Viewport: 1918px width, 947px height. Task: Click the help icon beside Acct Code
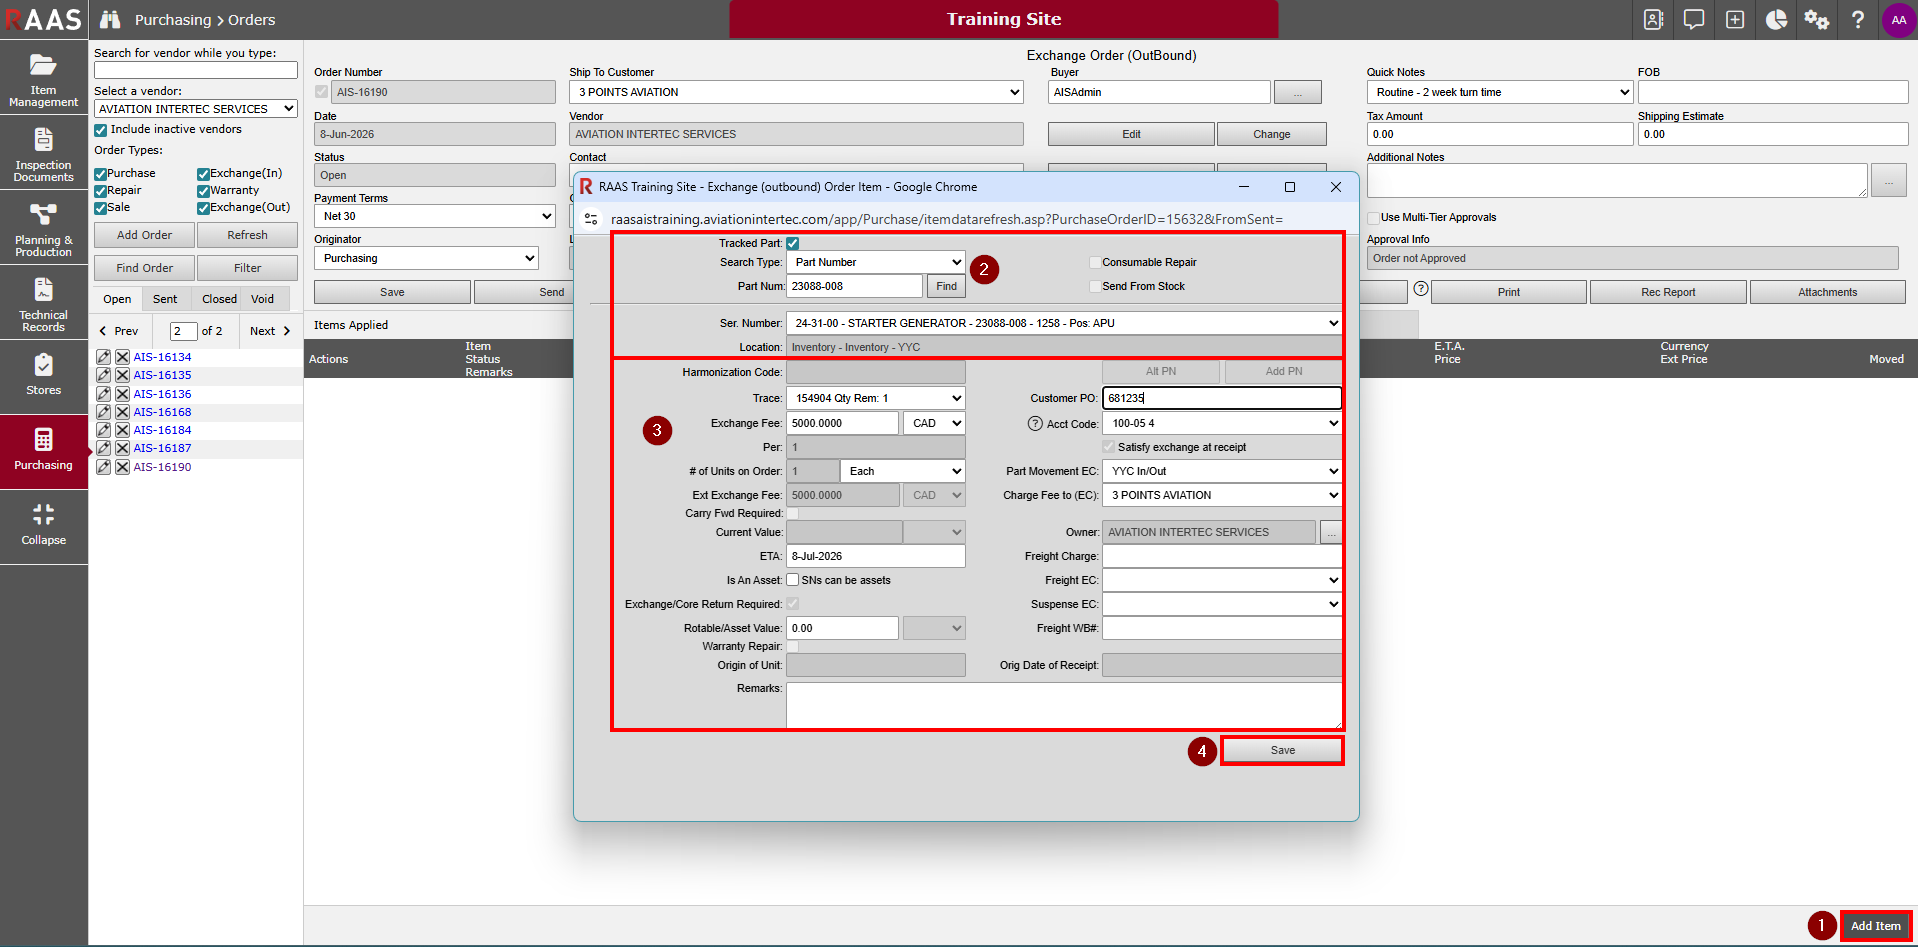[1035, 423]
